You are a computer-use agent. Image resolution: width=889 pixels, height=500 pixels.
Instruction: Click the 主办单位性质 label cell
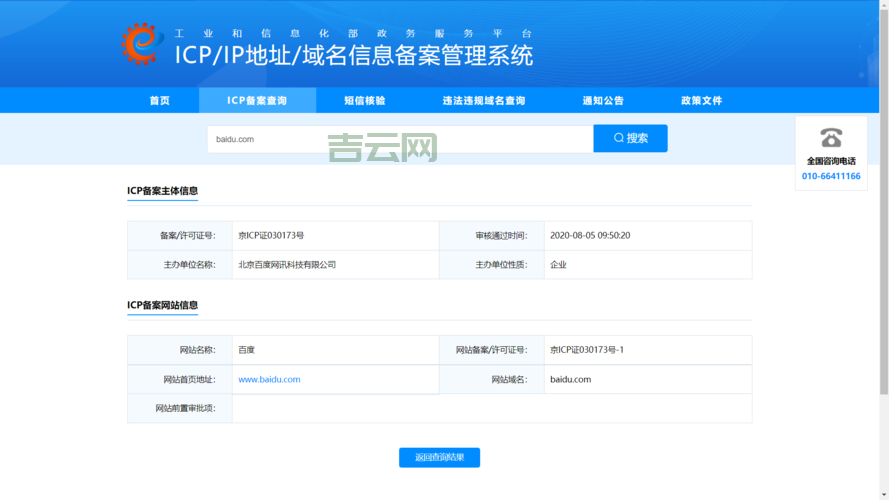pos(492,265)
